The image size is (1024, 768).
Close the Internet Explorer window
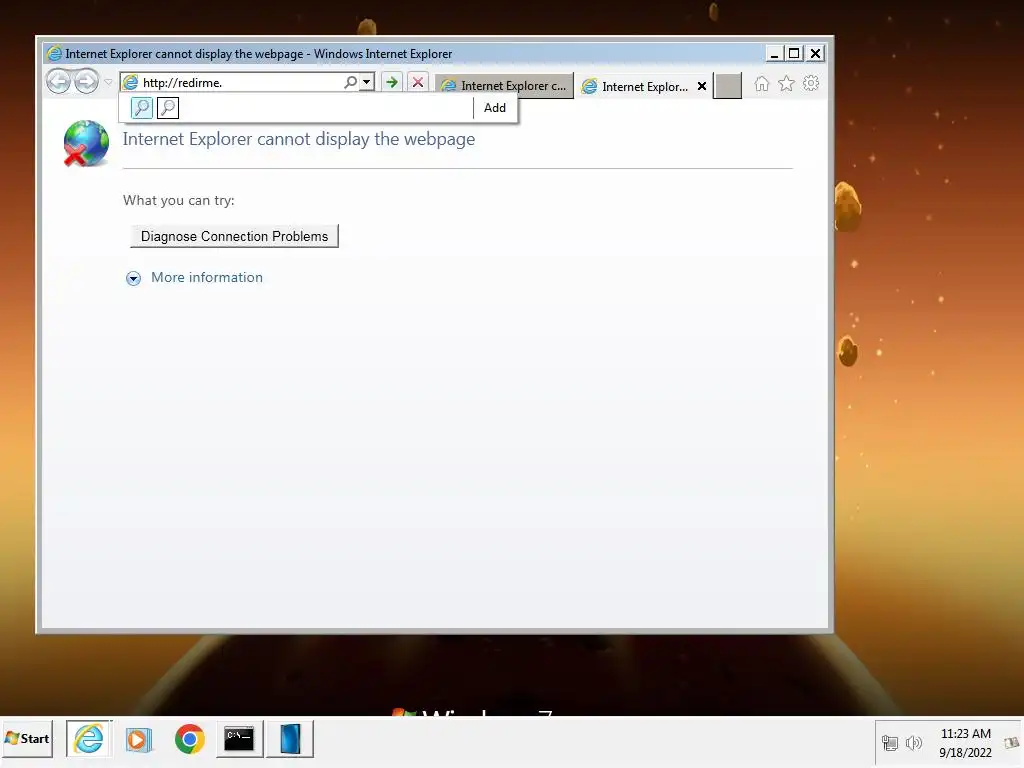click(815, 54)
